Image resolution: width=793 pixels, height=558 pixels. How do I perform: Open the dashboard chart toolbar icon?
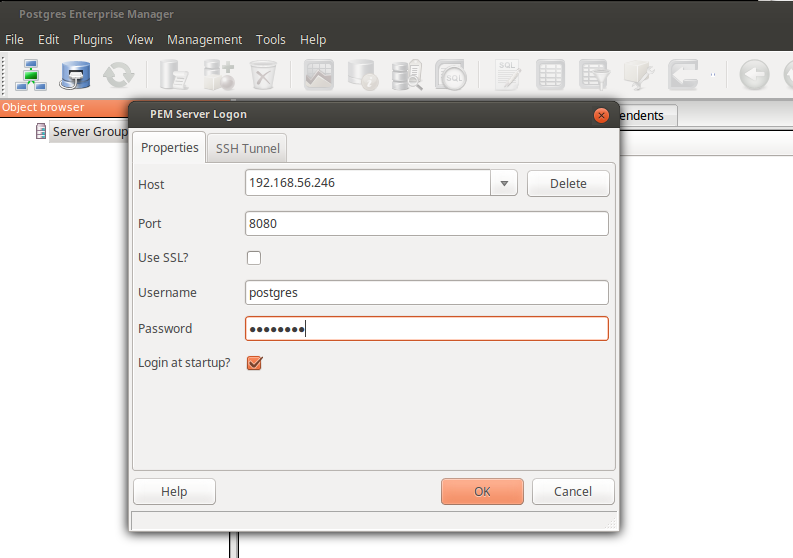point(319,75)
